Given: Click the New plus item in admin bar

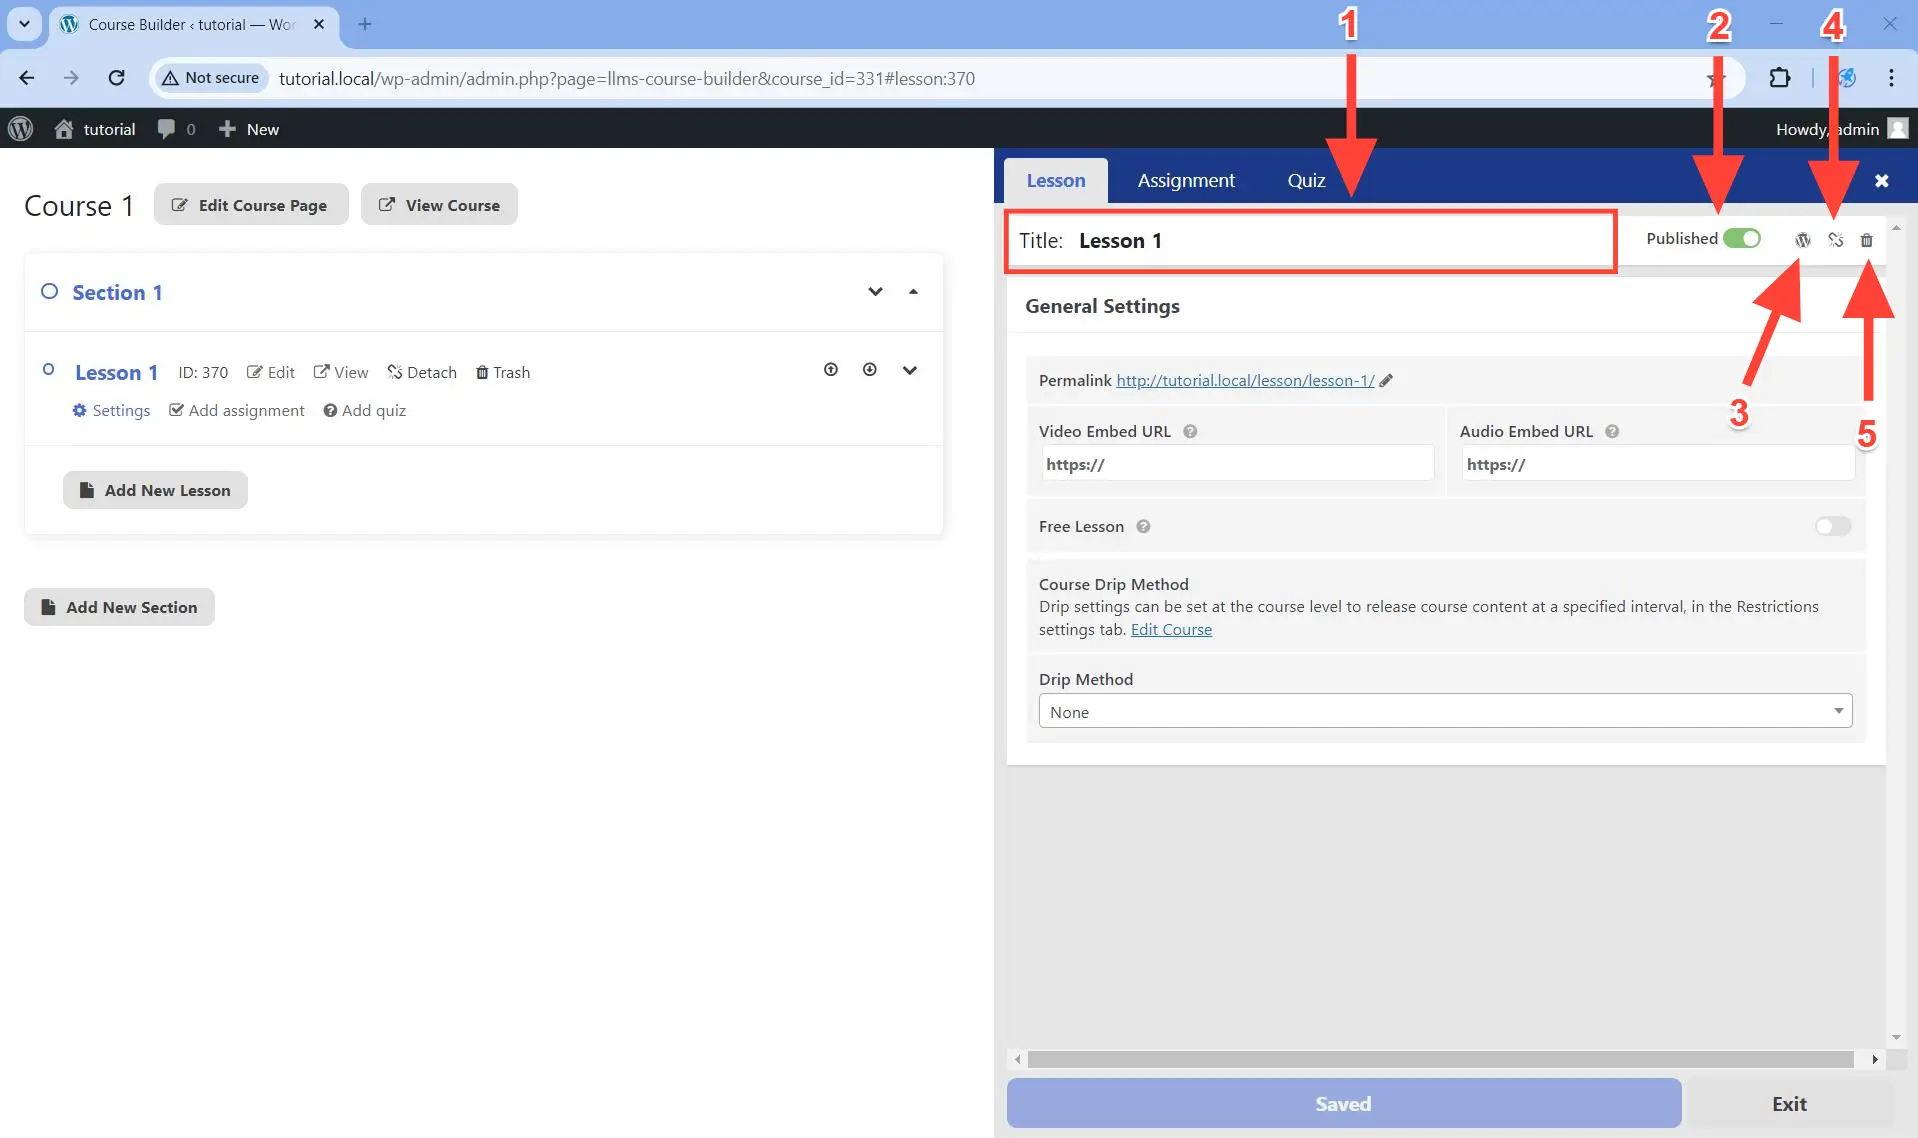Looking at the screenshot, I should 249,129.
